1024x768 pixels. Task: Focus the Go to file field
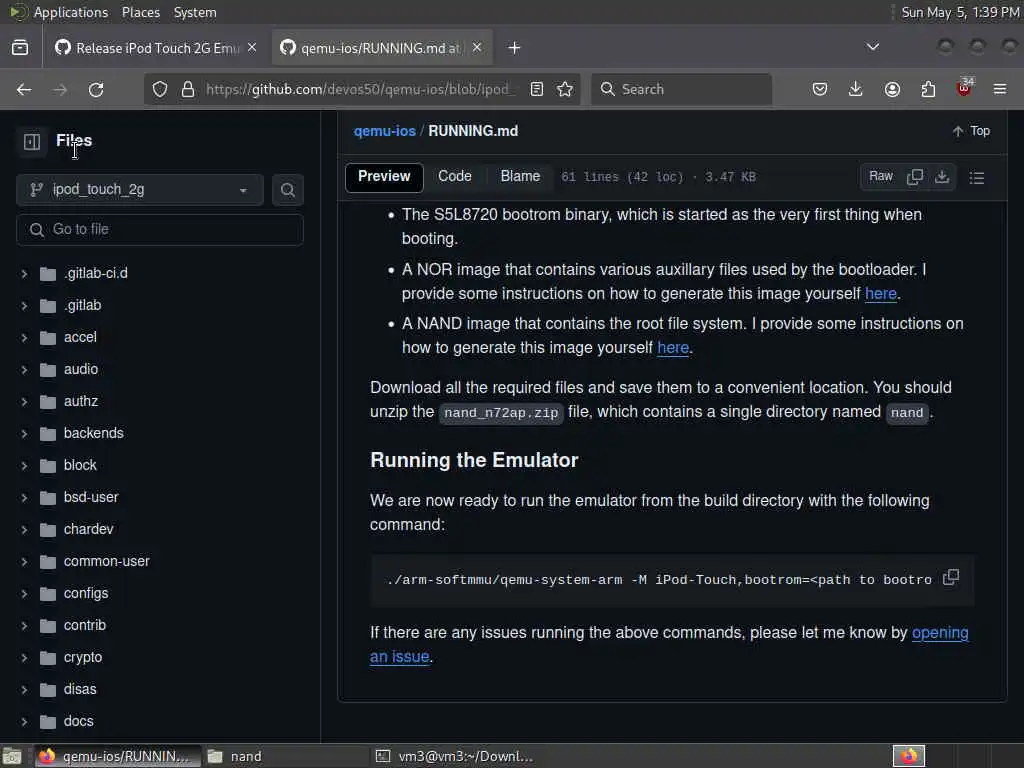click(x=160, y=230)
